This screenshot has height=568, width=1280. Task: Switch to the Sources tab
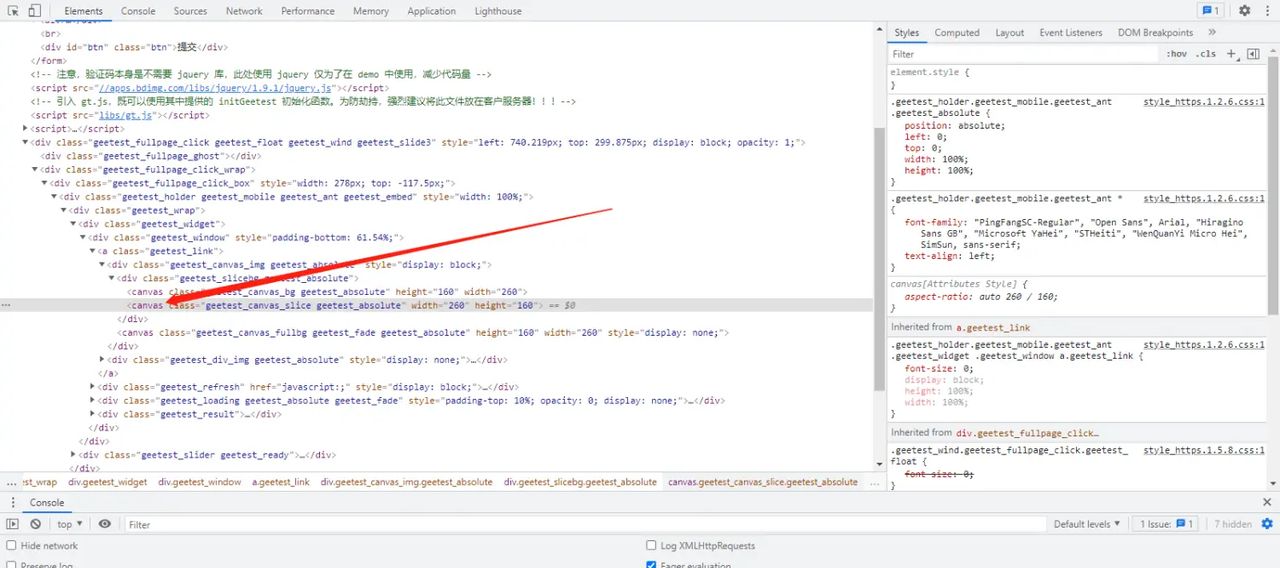tap(190, 11)
